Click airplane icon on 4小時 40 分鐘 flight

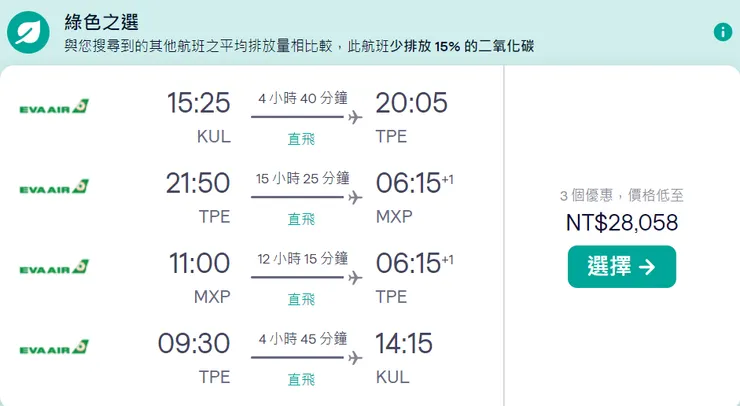point(354,117)
